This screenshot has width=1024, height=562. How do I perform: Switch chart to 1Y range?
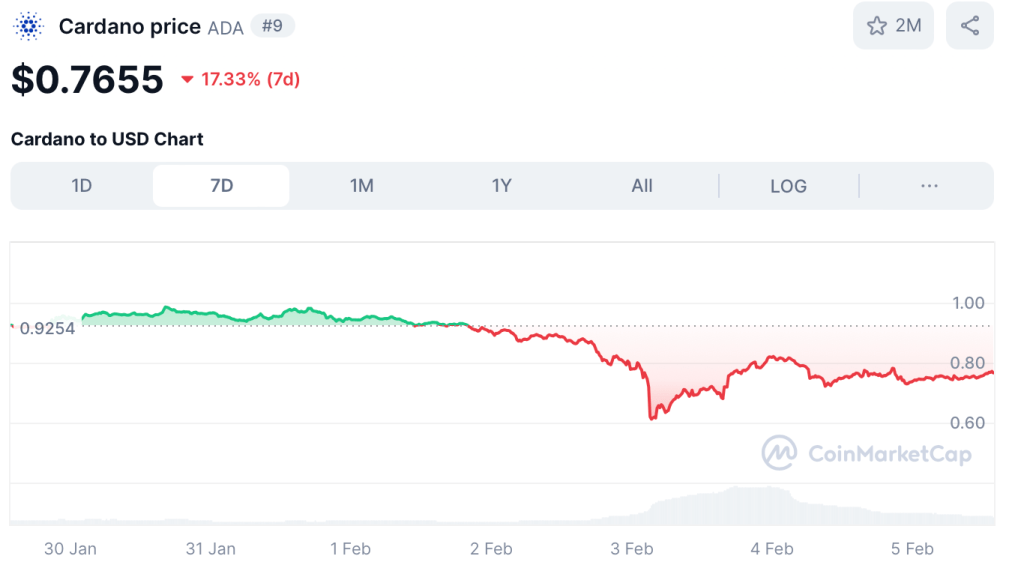[x=501, y=186]
